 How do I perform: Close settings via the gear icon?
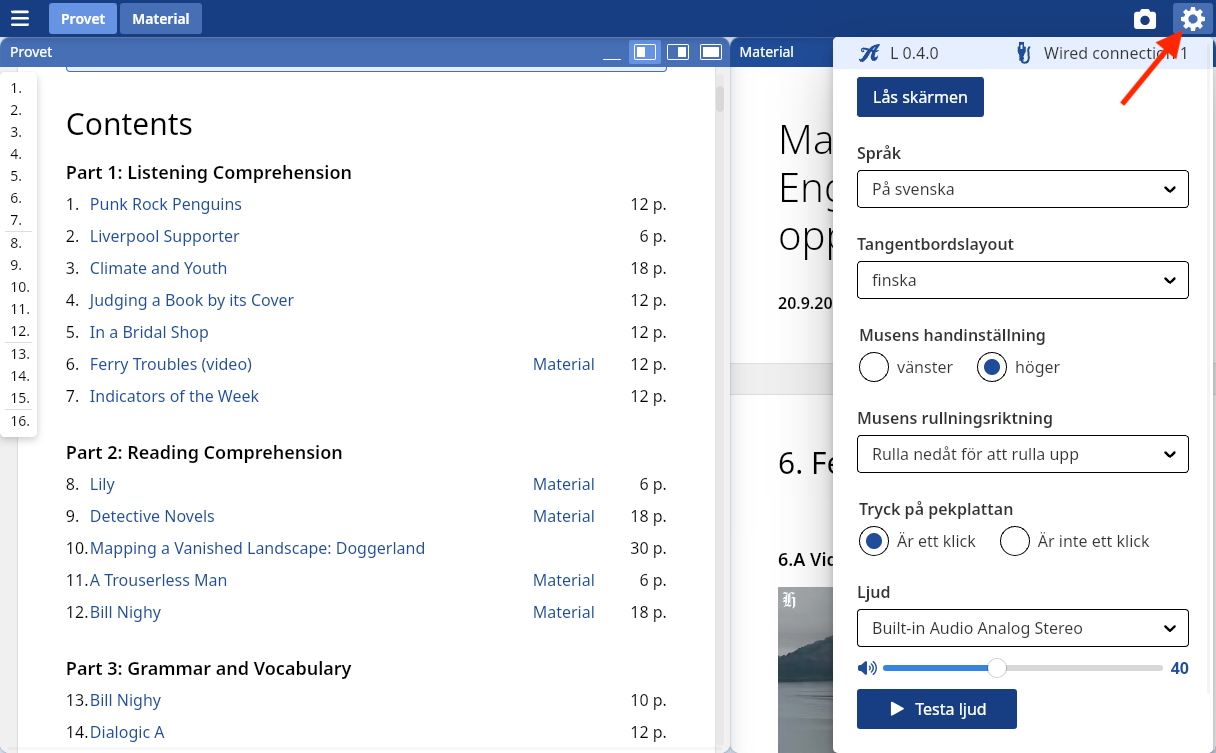pos(1192,19)
